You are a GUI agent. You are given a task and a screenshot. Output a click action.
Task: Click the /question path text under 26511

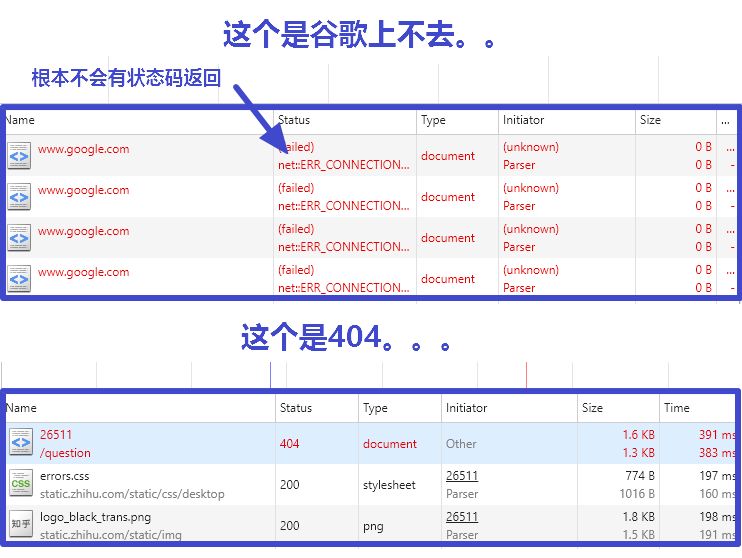tap(65, 453)
